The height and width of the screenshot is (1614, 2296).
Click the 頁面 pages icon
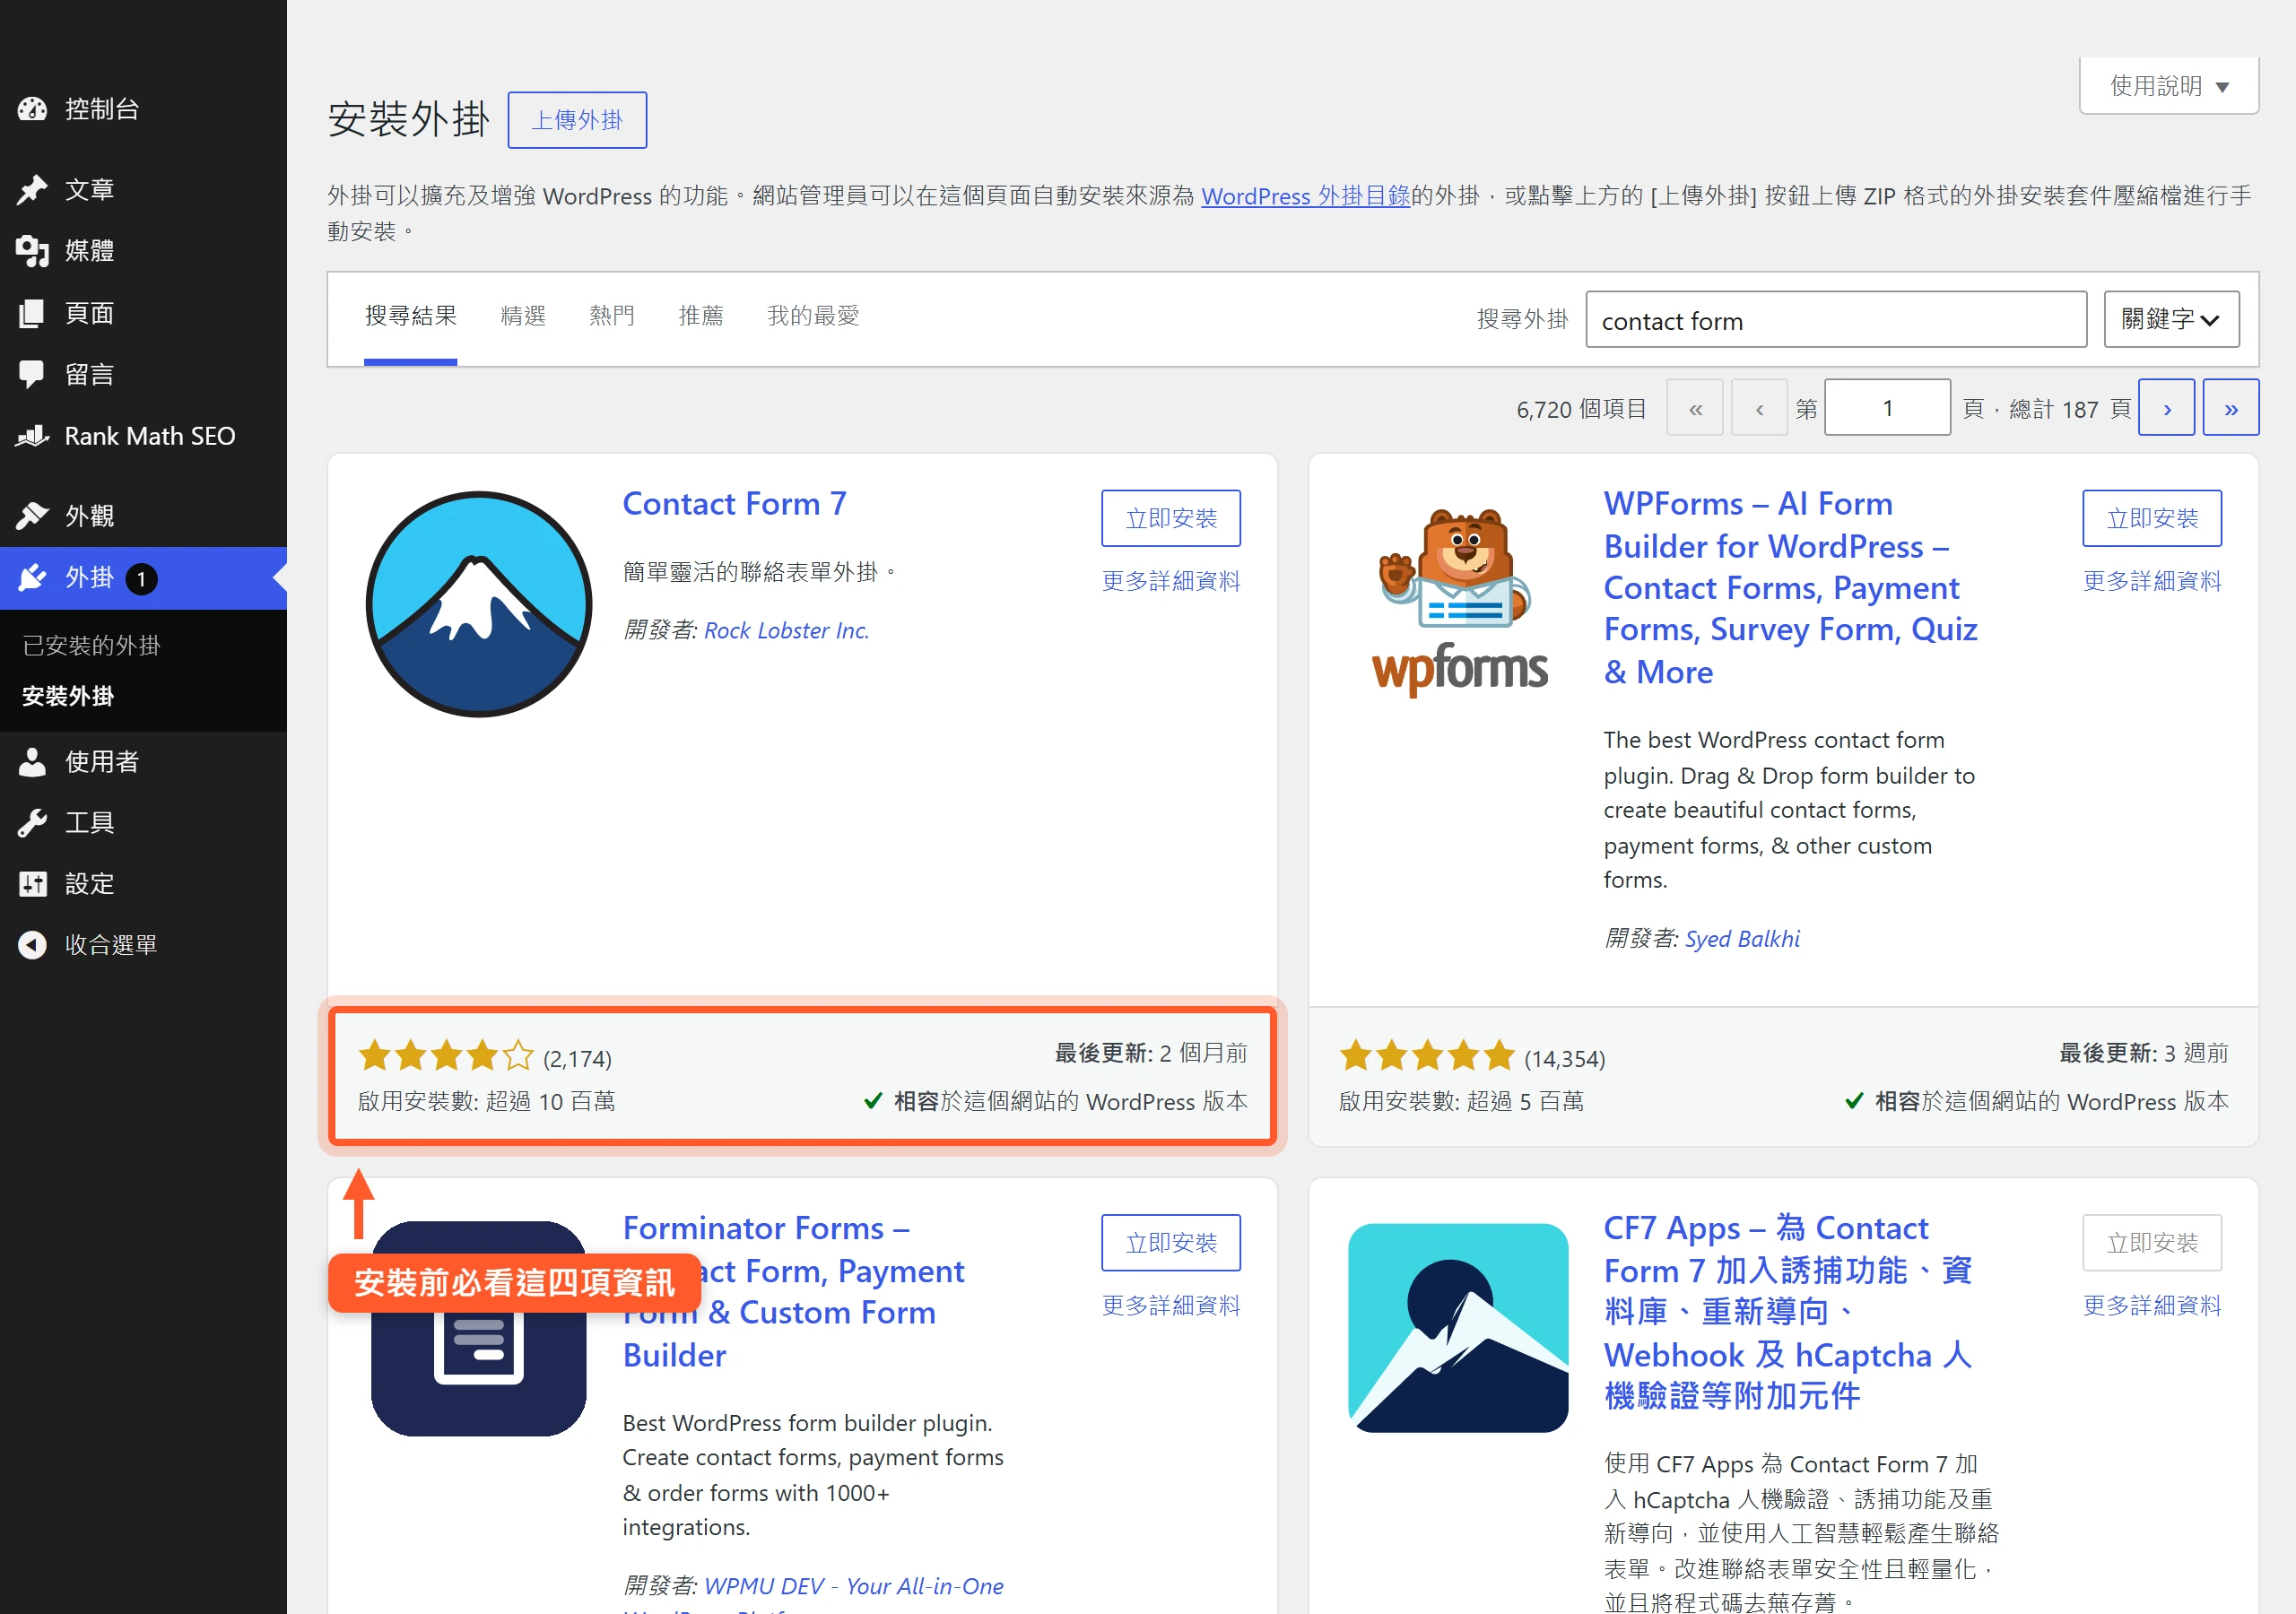click(x=32, y=313)
